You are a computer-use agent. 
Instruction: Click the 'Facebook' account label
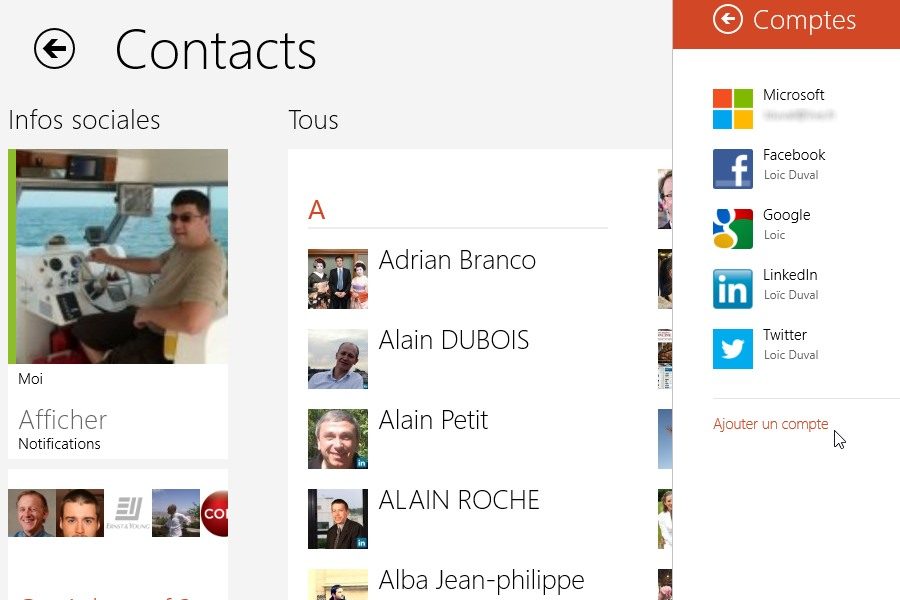794,155
